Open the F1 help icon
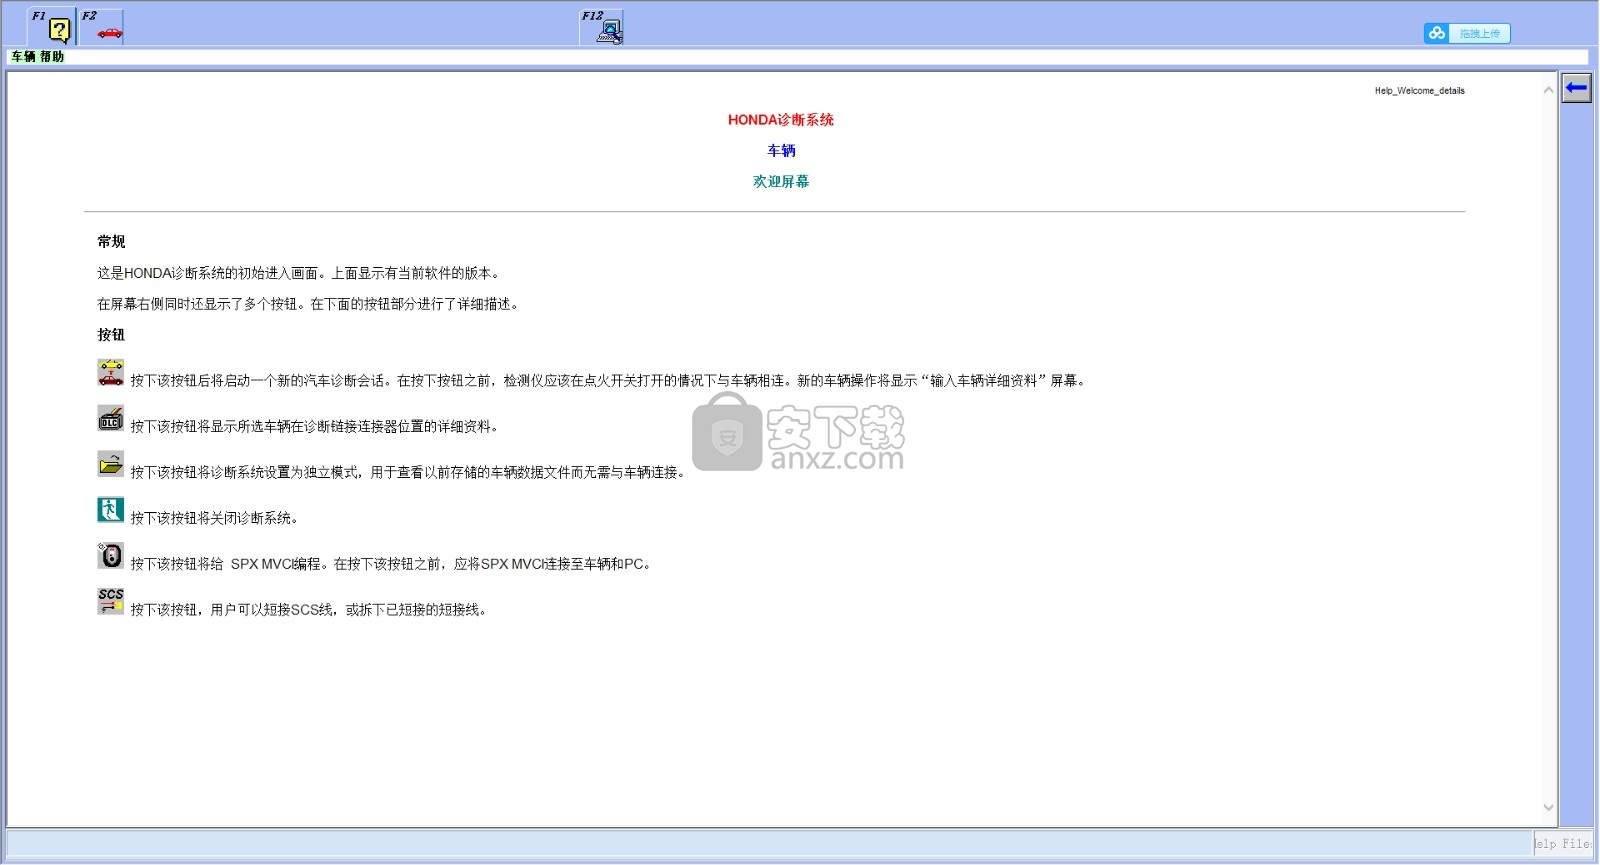This screenshot has width=1600, height=865. coord(51,27)
